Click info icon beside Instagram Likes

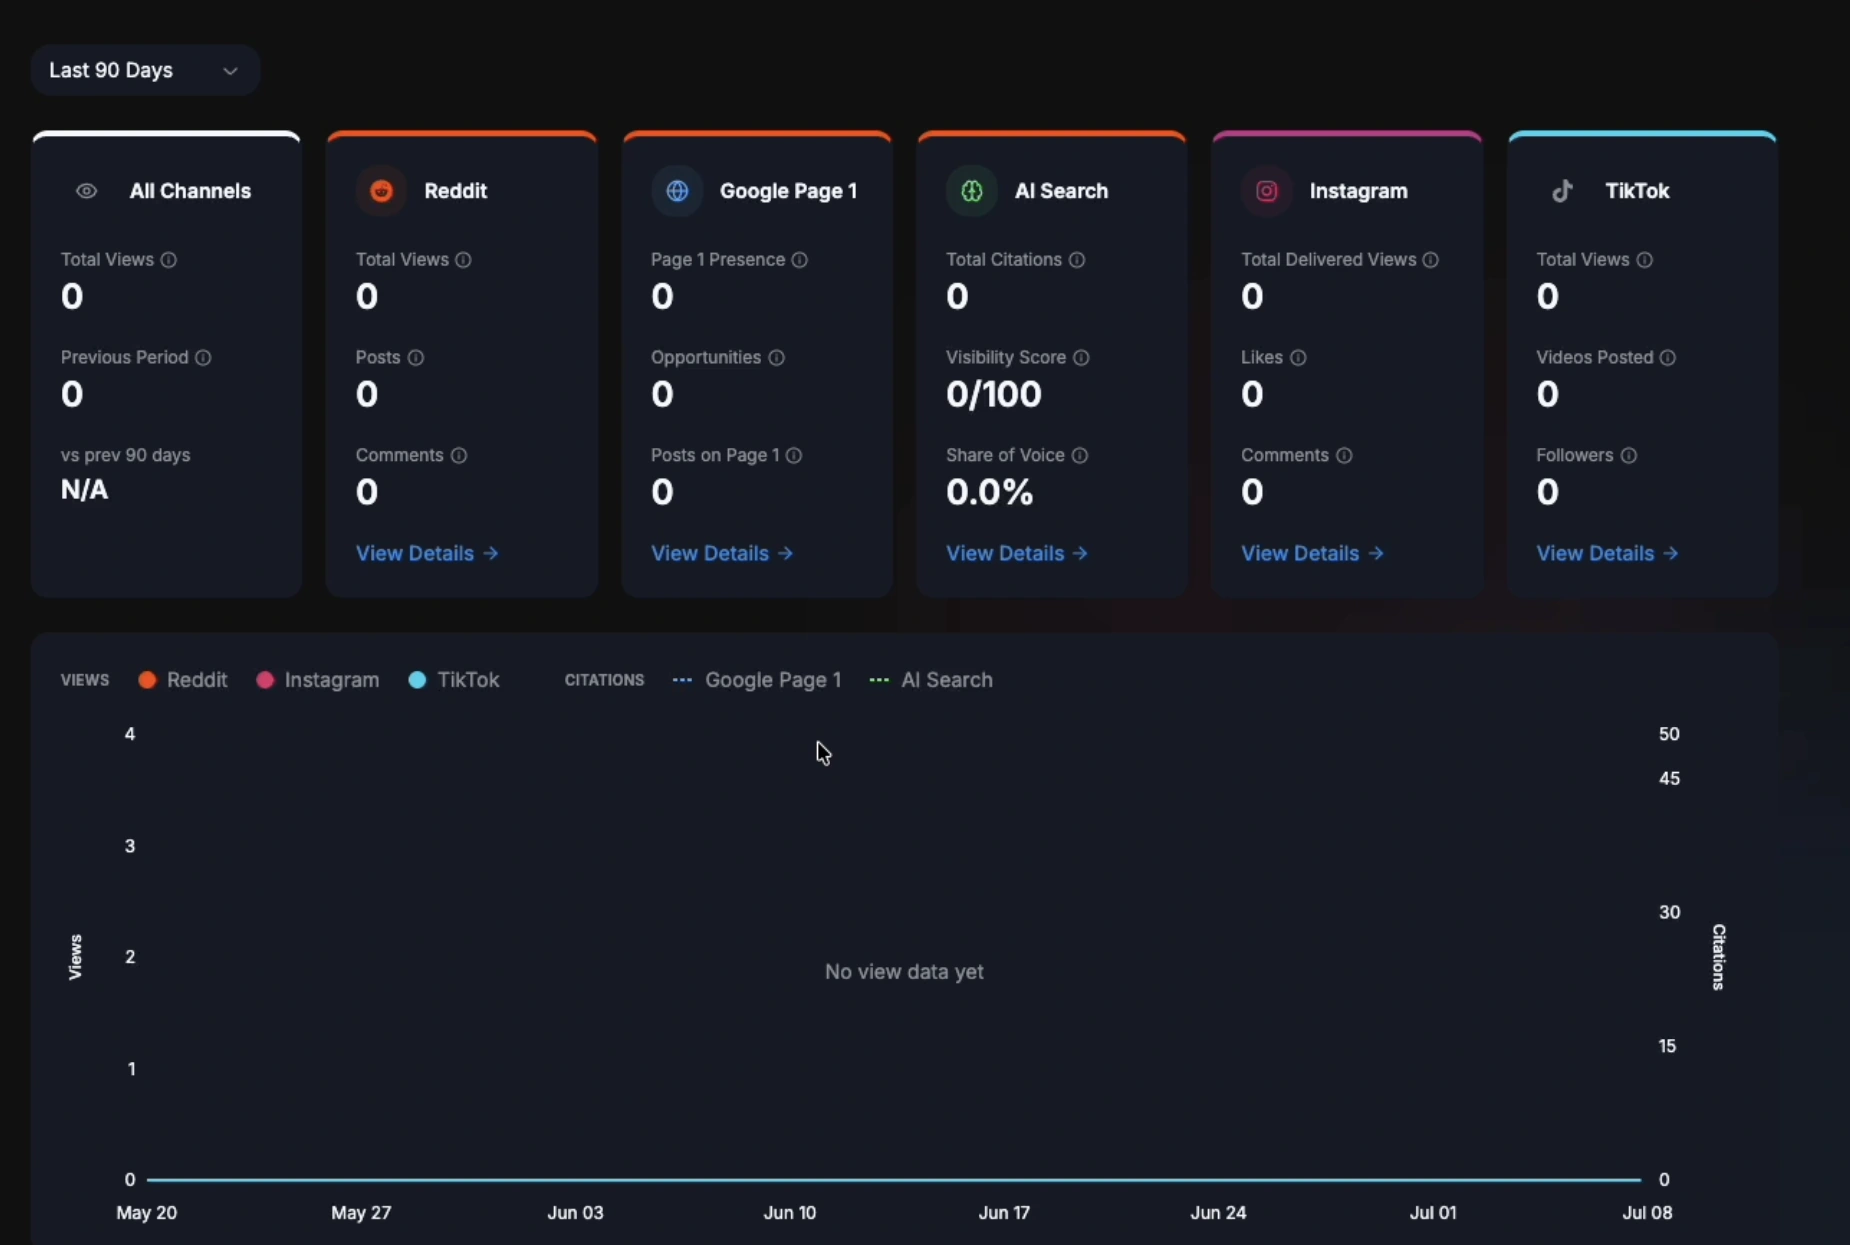[1298, 358]
